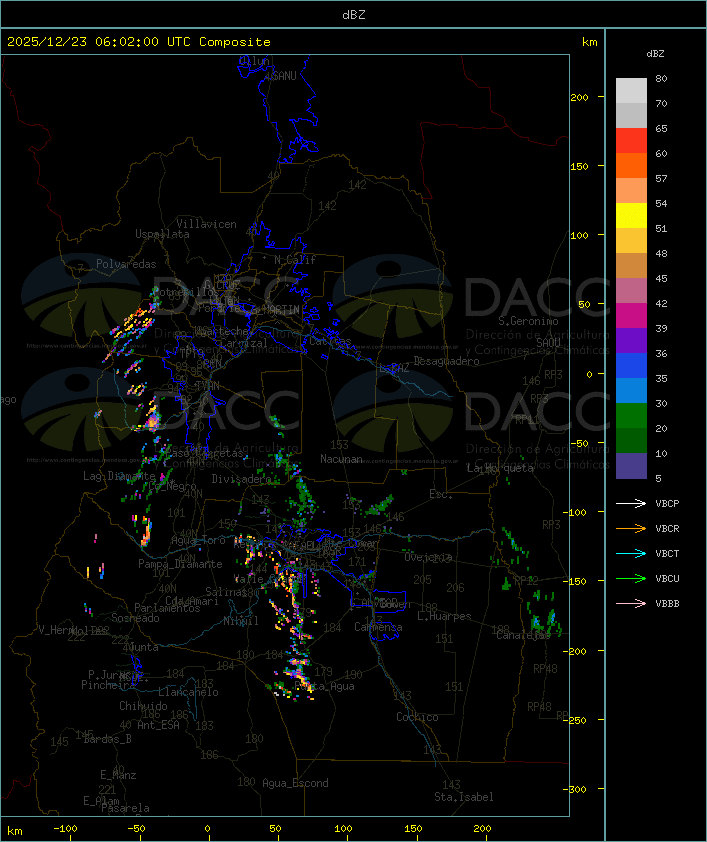Pick the purple 36-39 dBZ swatch
707x842 pixels.
pyautogui.click(x=631, y=340)
